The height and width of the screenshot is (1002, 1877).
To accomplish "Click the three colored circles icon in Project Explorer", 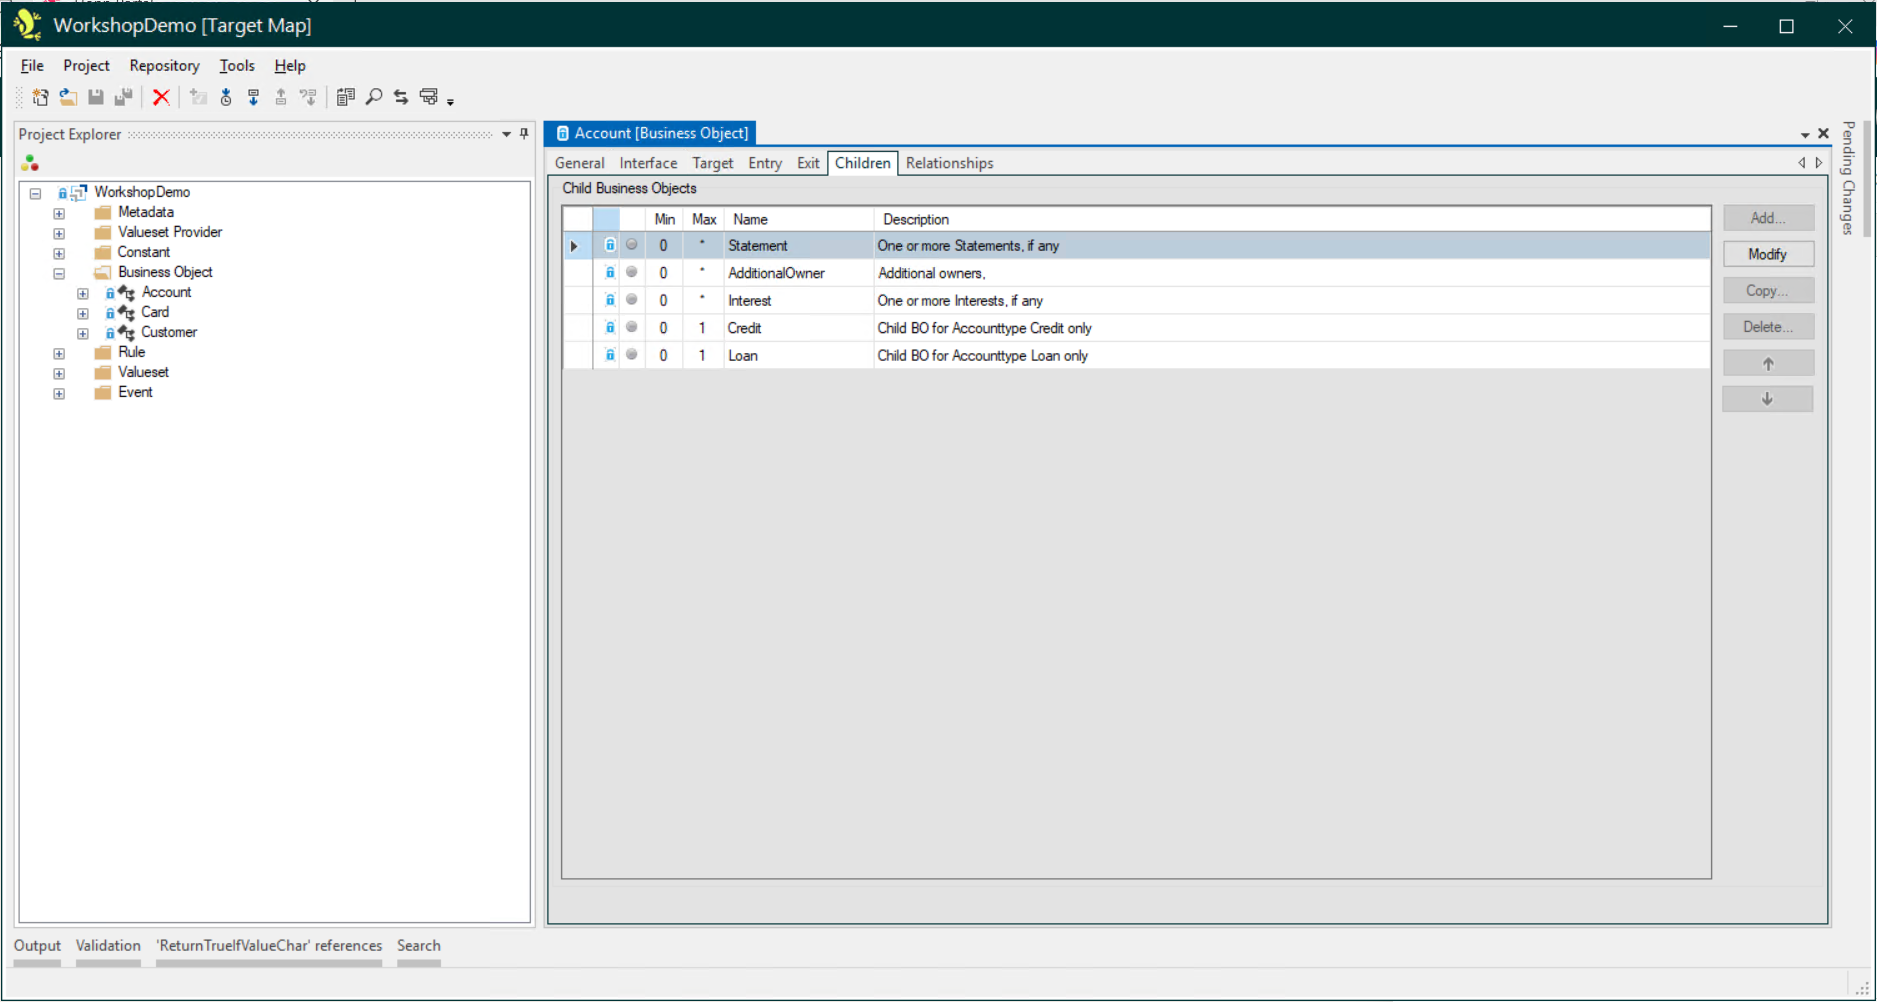I will (30, 163).
